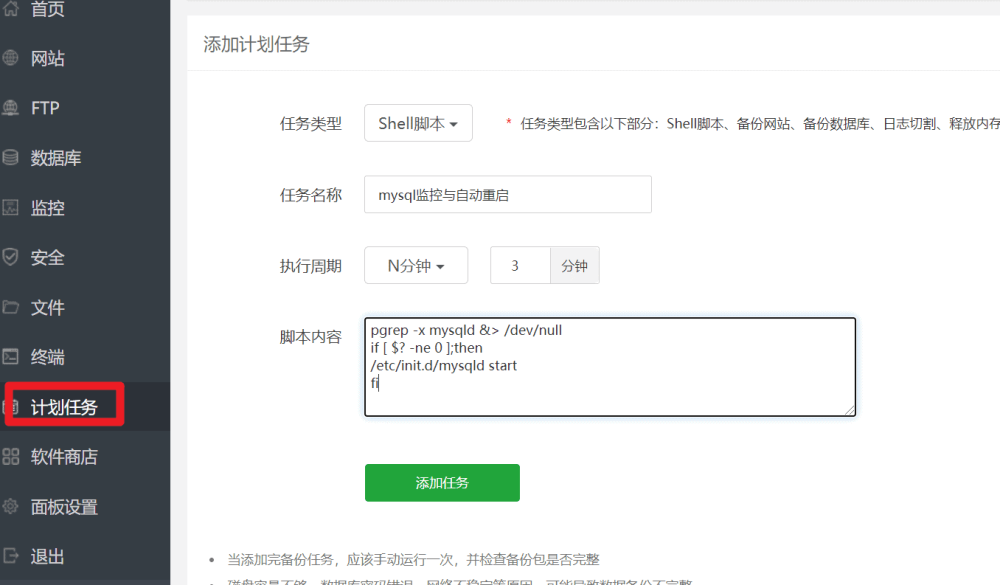Click the script line "/etc/init.d/mysqld start"
Viewport: 1000px width, 585px height.
pos(444,366)
